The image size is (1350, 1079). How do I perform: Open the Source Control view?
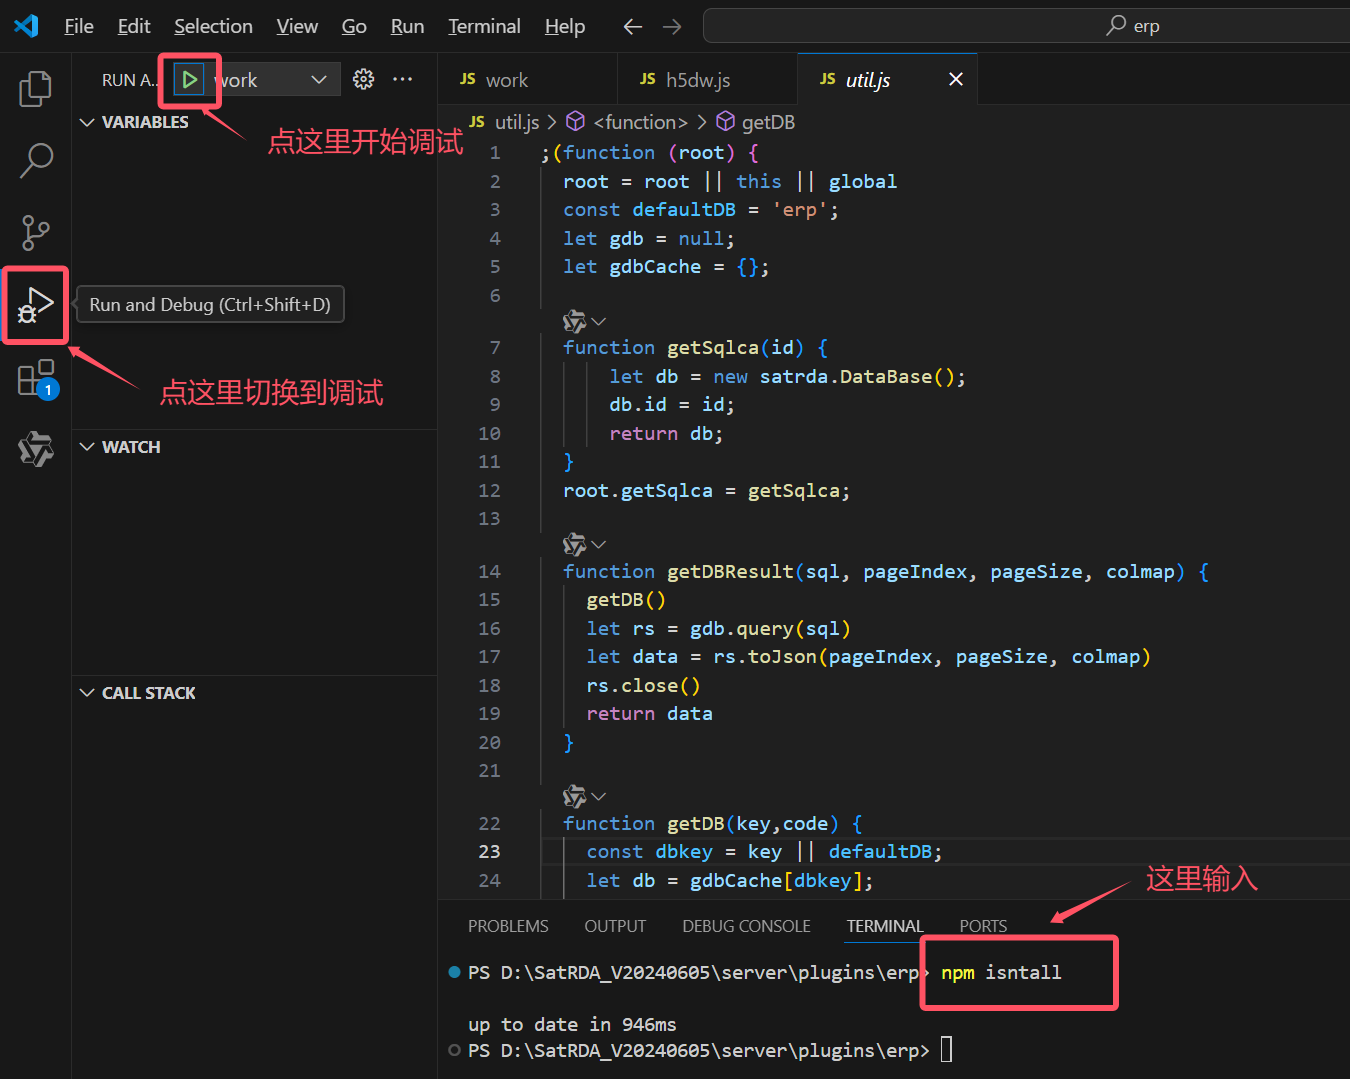coord(36,232)
